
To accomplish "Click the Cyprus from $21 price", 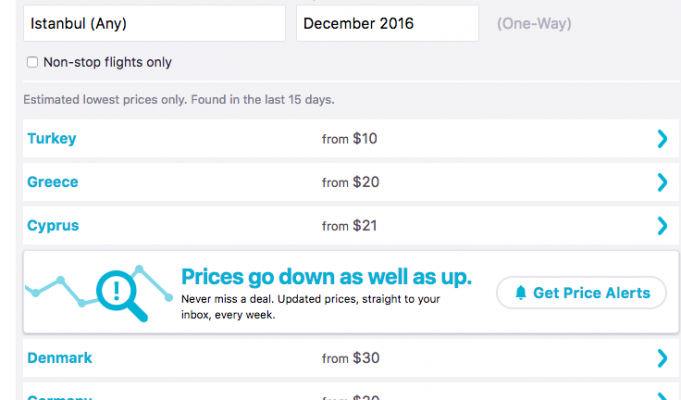I will pyautogui.click(x=349, y=226).
